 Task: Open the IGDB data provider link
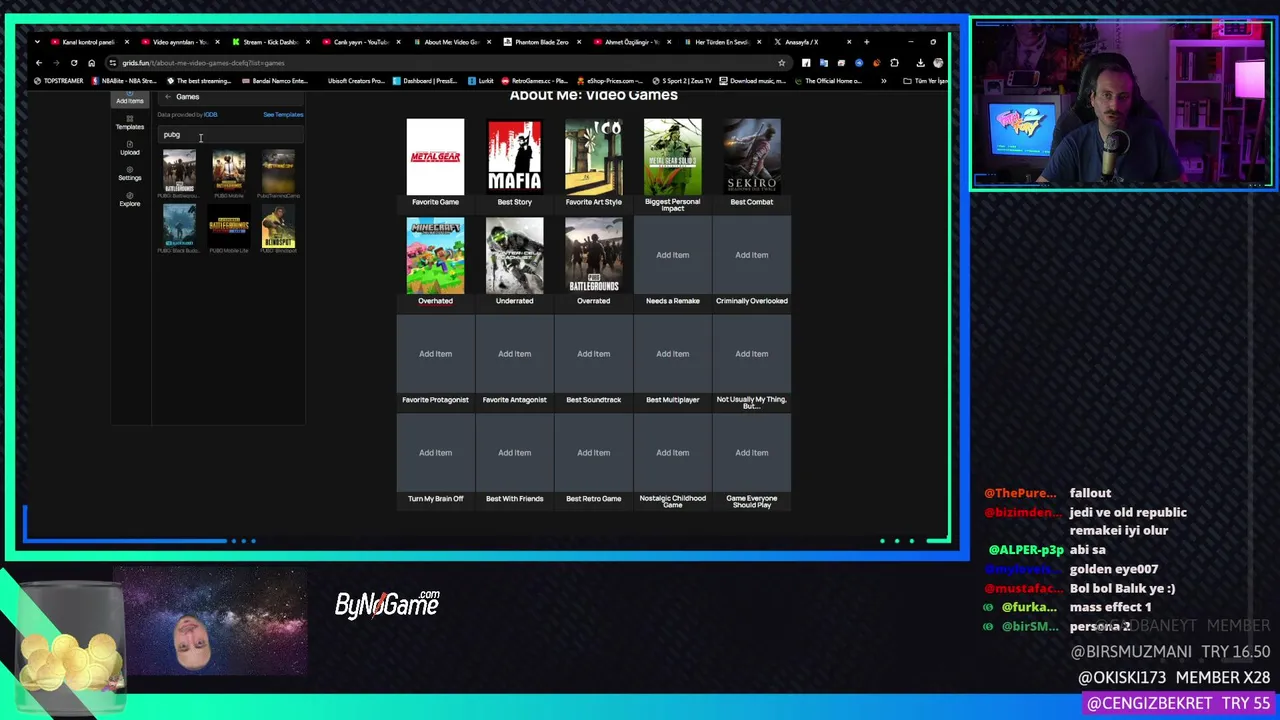210,115
